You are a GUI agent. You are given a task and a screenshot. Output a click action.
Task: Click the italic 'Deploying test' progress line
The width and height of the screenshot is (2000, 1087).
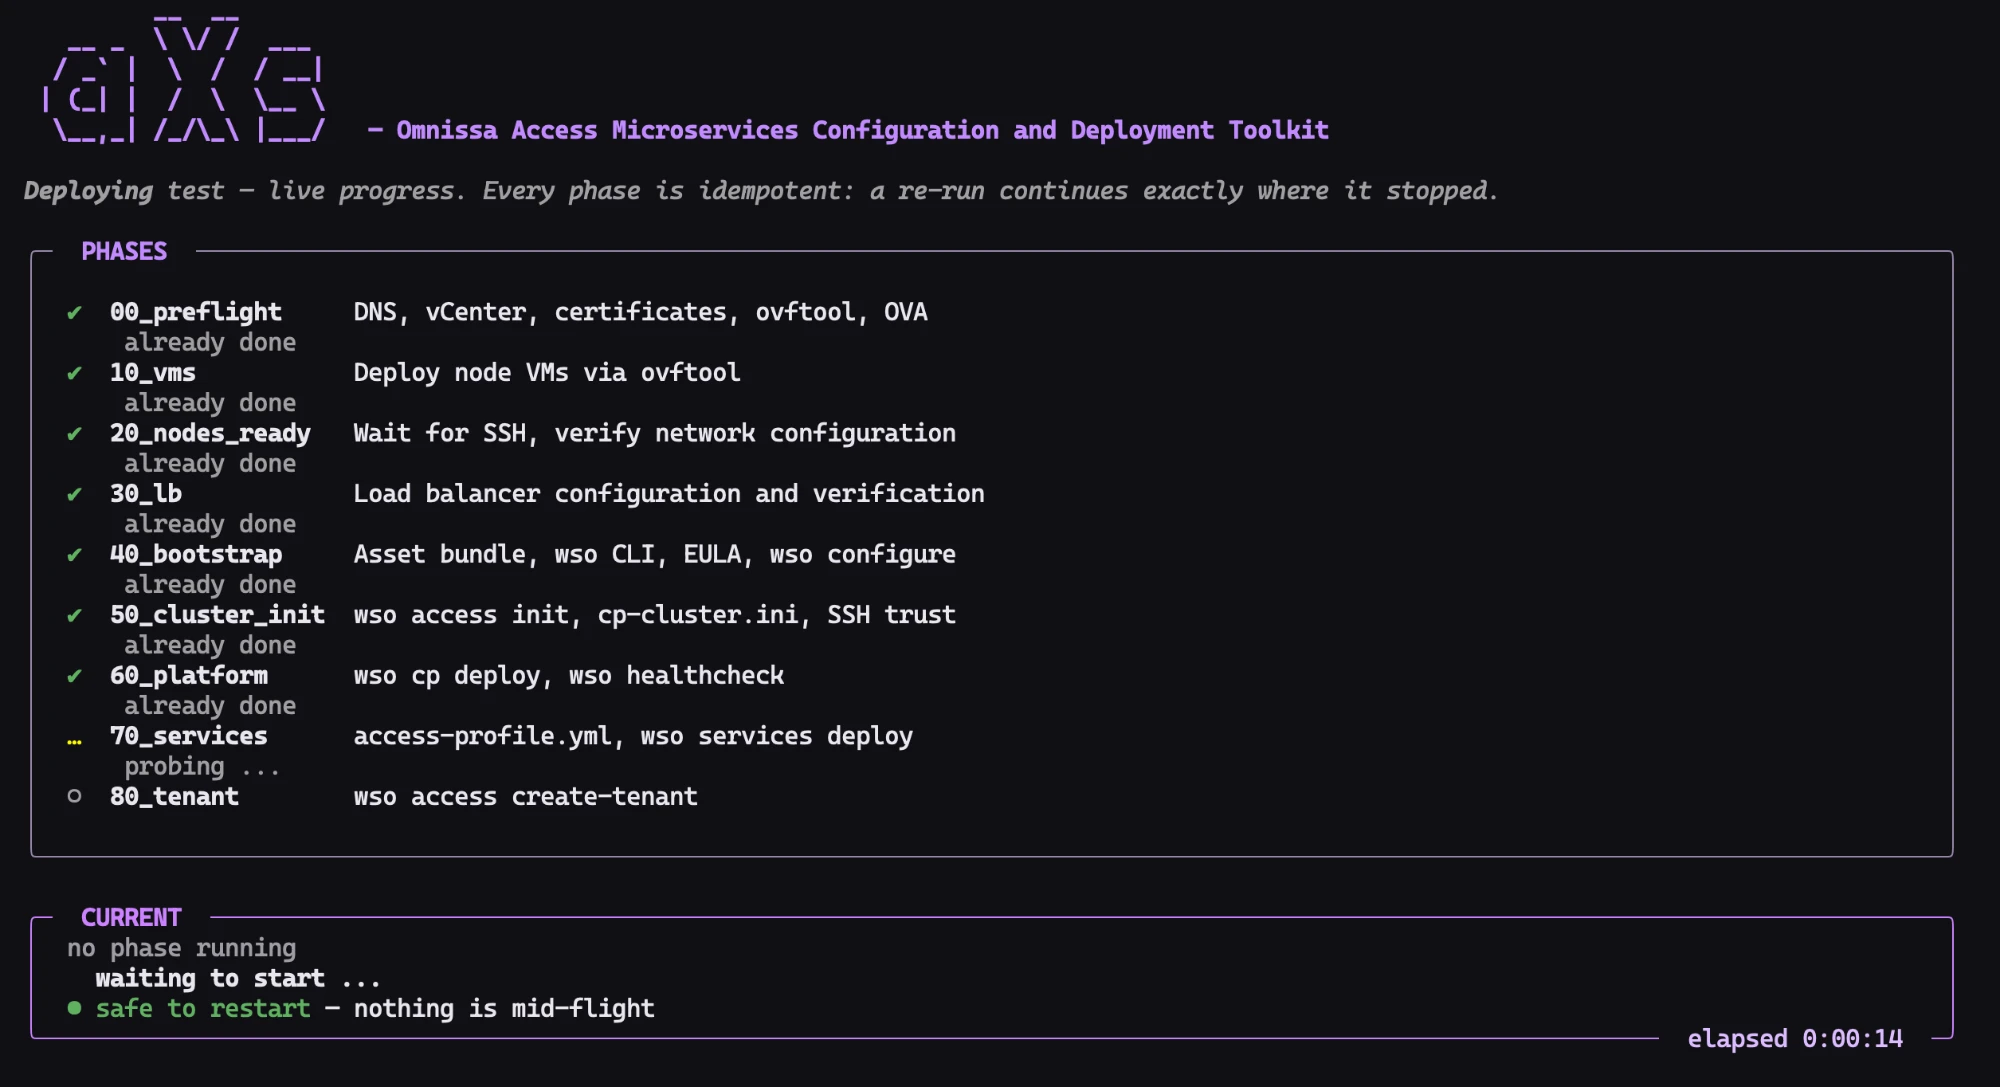tap(761, 191)
